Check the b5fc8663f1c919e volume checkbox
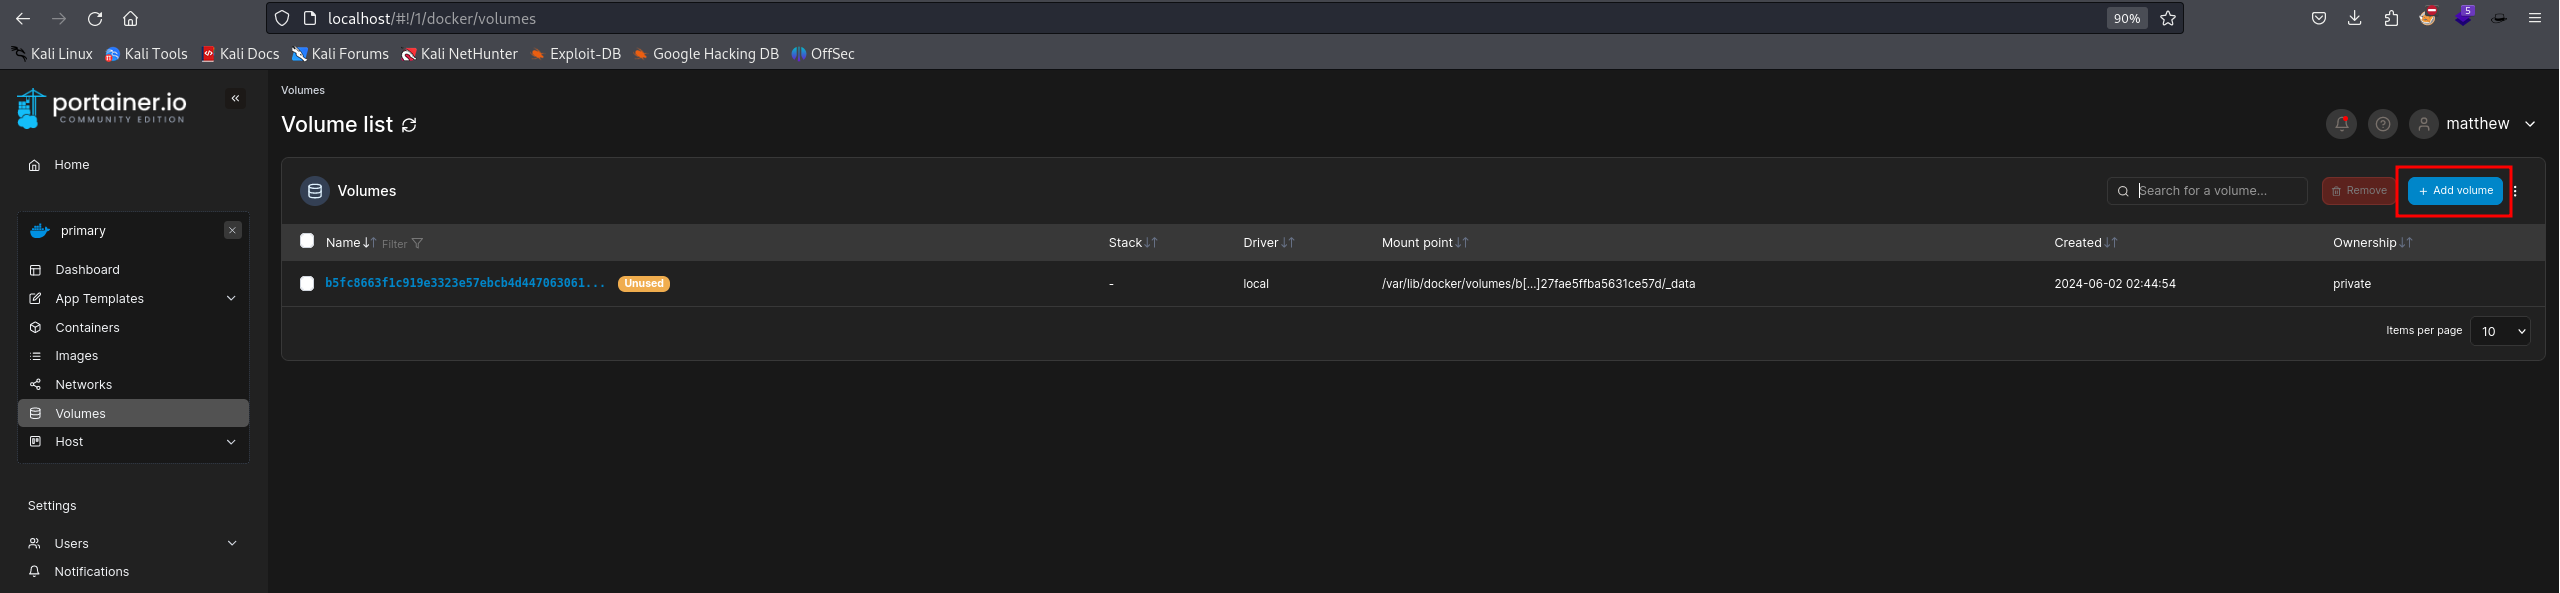The image size is (2560, 593). point(307,284)
